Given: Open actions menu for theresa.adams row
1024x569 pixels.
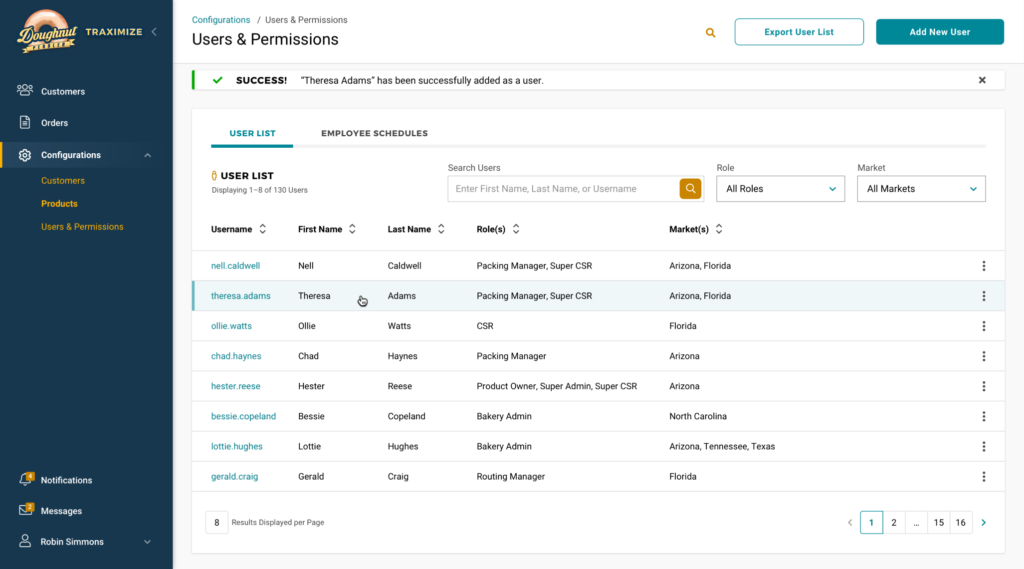Looking at the screenshot, I should 983,296.
